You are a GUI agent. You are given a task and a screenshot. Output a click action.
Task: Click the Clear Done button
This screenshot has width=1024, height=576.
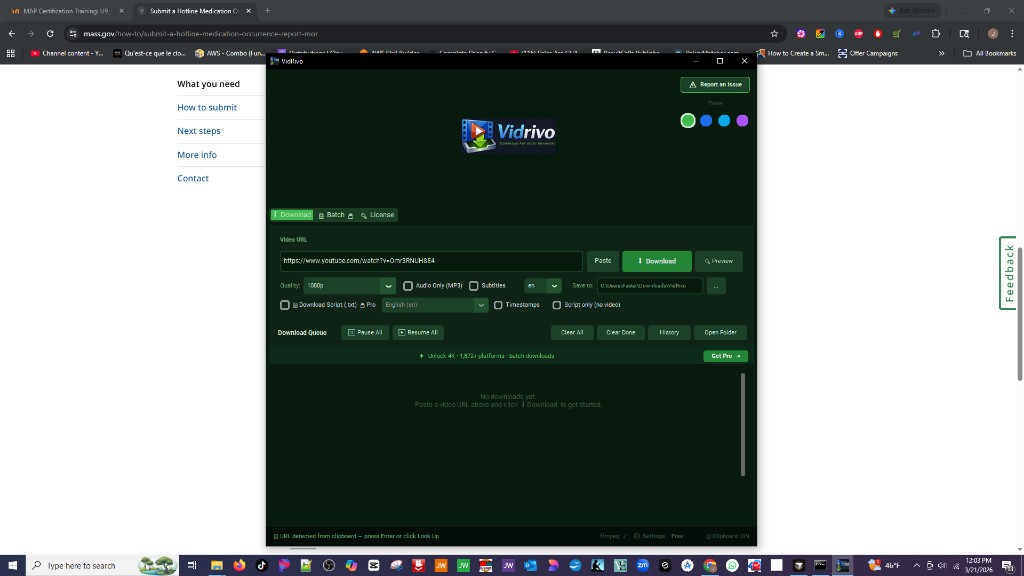620,332
